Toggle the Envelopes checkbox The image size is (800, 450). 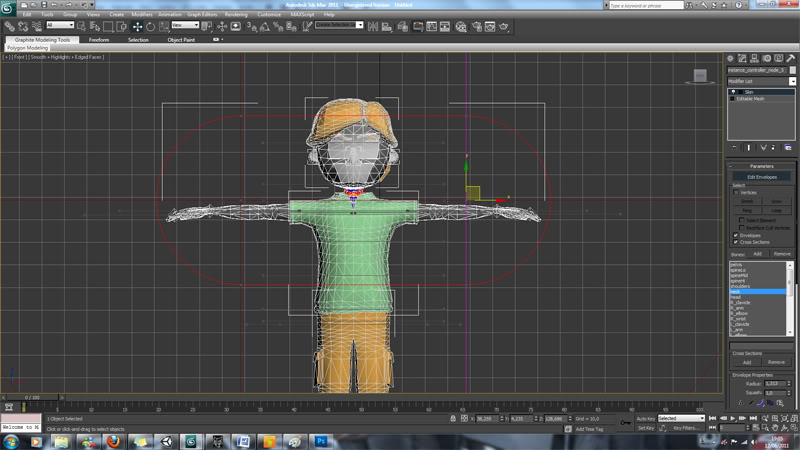click(x=736, y=235)
